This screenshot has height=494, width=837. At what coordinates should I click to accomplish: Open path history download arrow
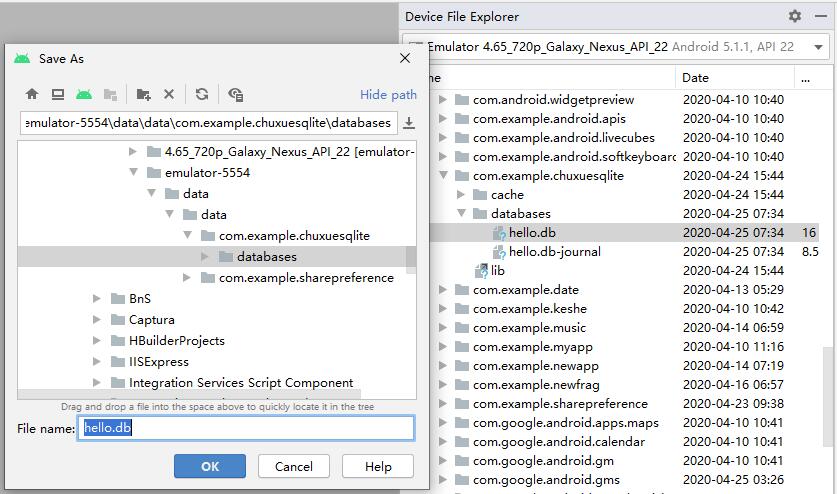coord(409,123)
